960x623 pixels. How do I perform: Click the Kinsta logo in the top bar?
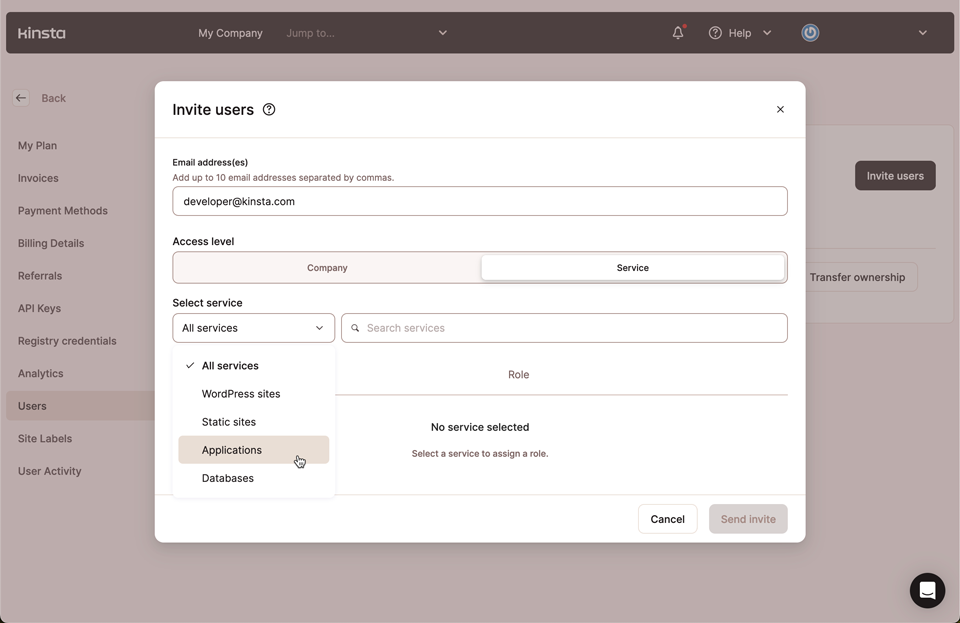point(42,32)
